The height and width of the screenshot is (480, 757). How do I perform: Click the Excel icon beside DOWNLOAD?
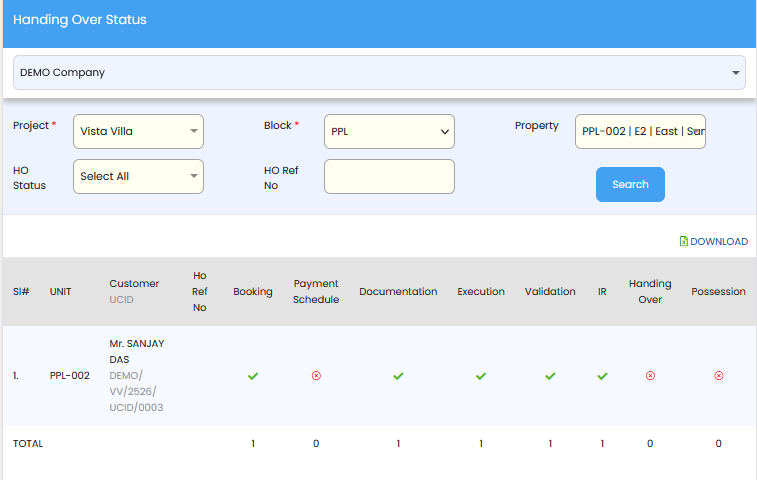(x=684, y=241)
